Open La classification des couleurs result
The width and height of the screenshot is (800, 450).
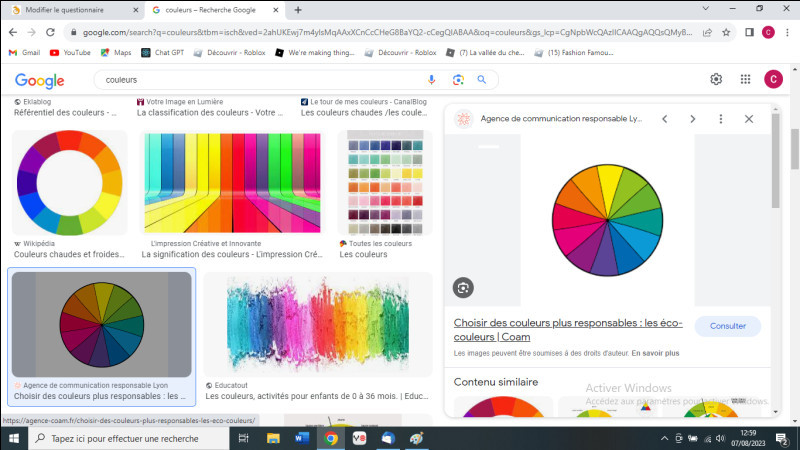210,112
